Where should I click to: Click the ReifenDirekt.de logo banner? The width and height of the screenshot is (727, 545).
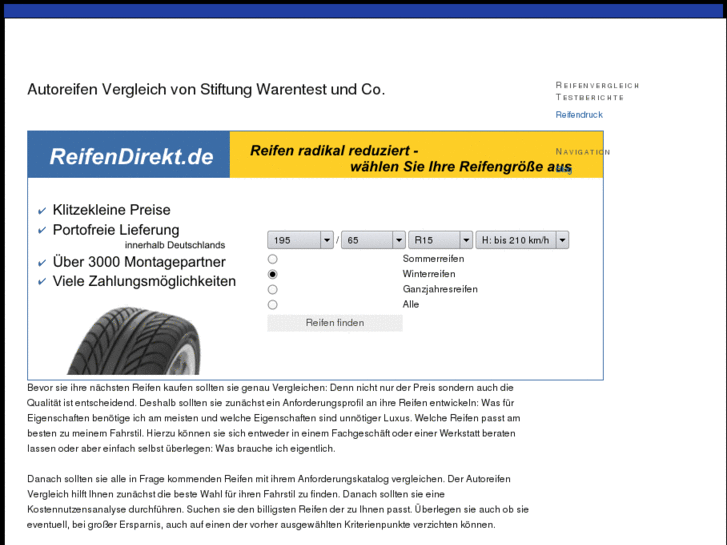click(x=128, y=154)
